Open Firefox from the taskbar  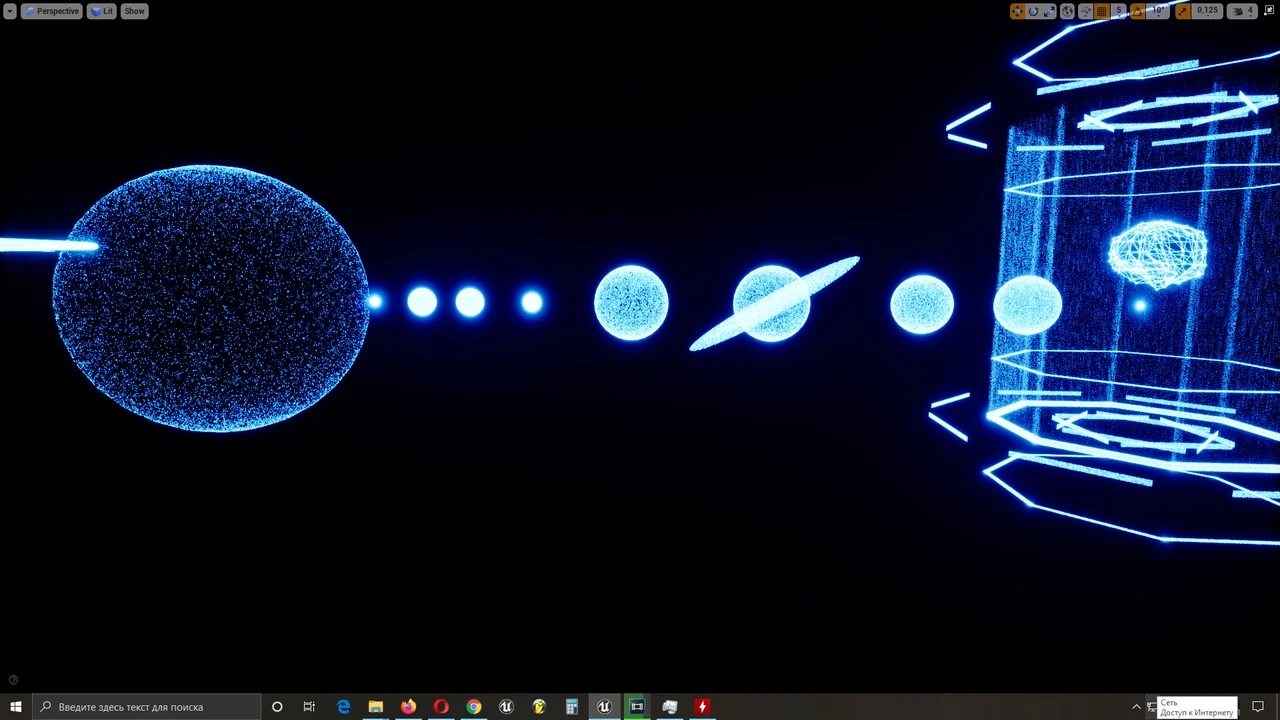[x=408, y=707]
